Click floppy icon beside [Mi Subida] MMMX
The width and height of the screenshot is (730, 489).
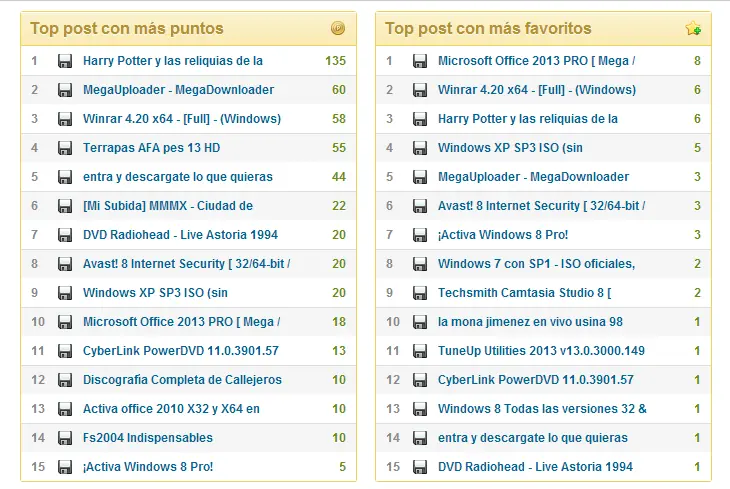point(65,206)
